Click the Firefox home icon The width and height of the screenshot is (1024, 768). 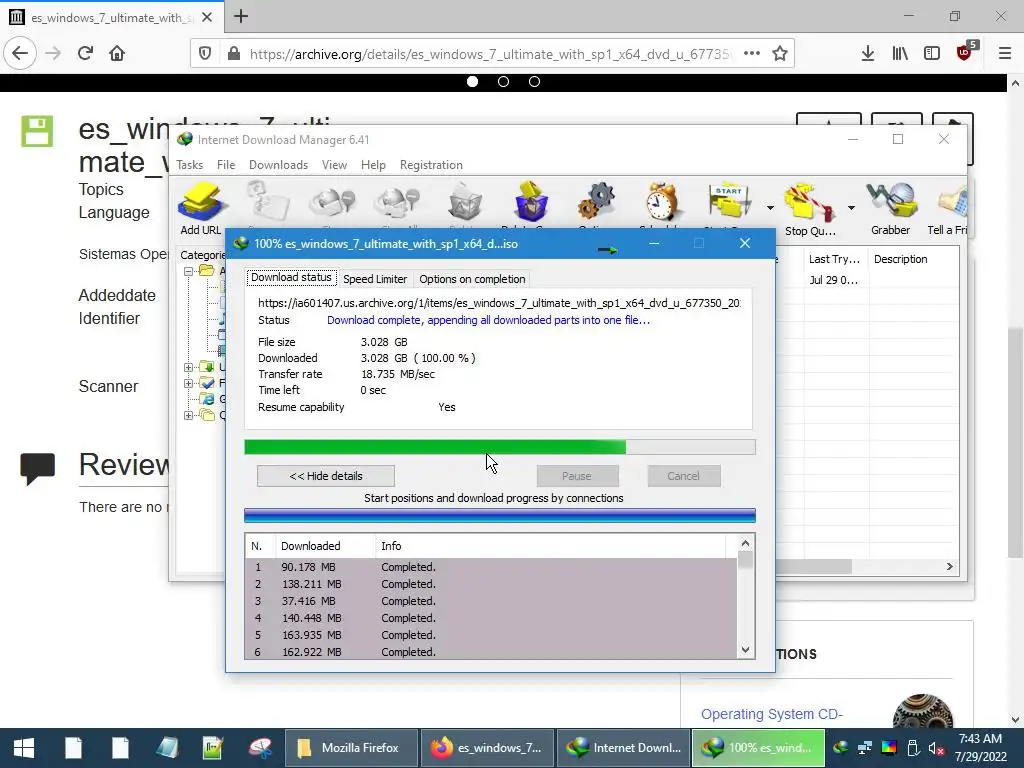point(117,53)
